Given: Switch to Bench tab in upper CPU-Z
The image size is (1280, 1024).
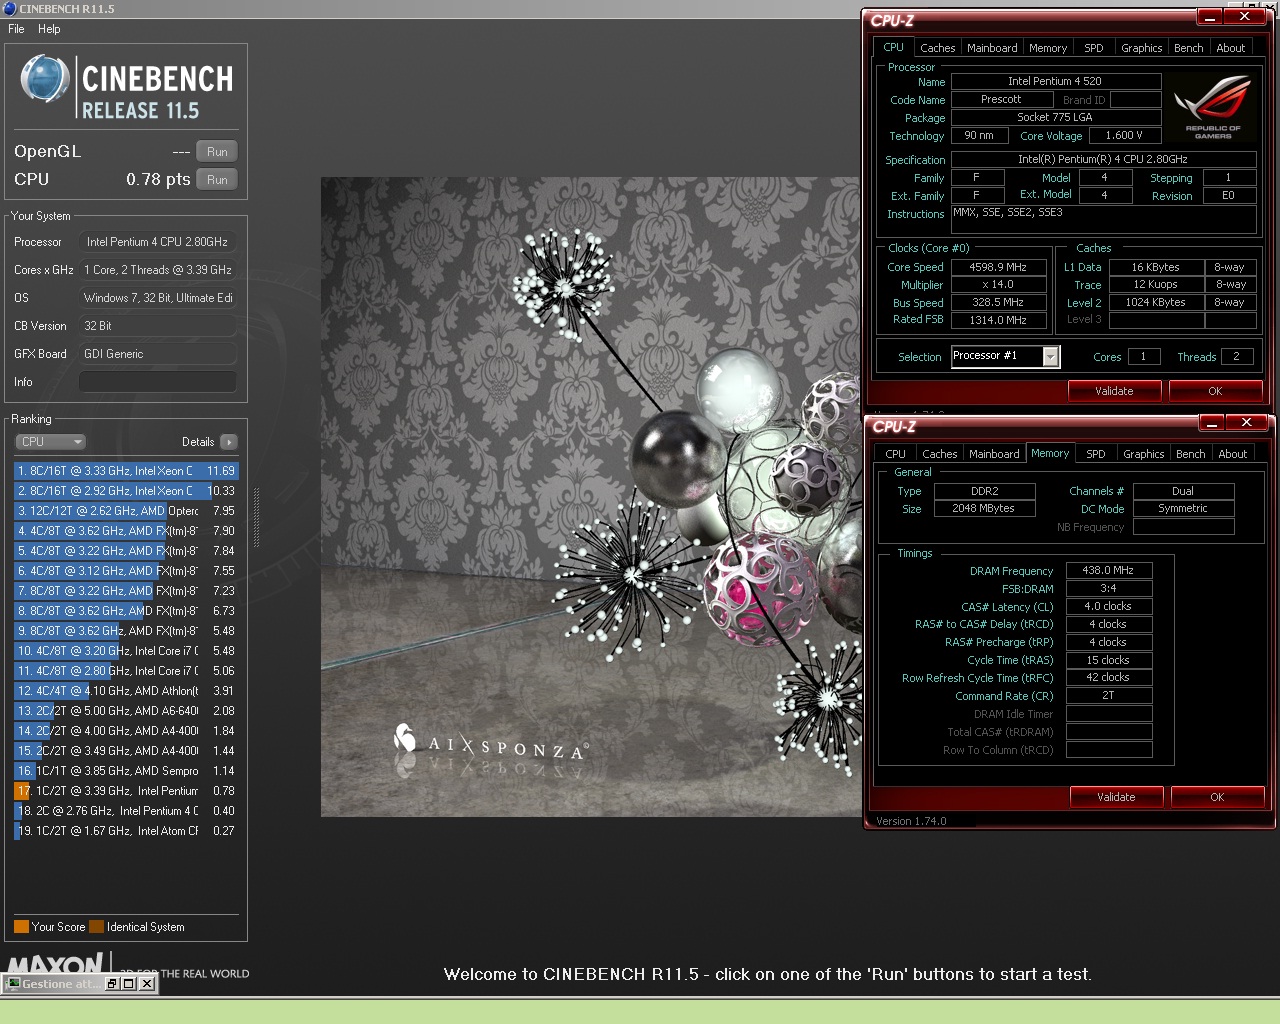Looking at the screenshot, I should click(x=1189, y=48).
